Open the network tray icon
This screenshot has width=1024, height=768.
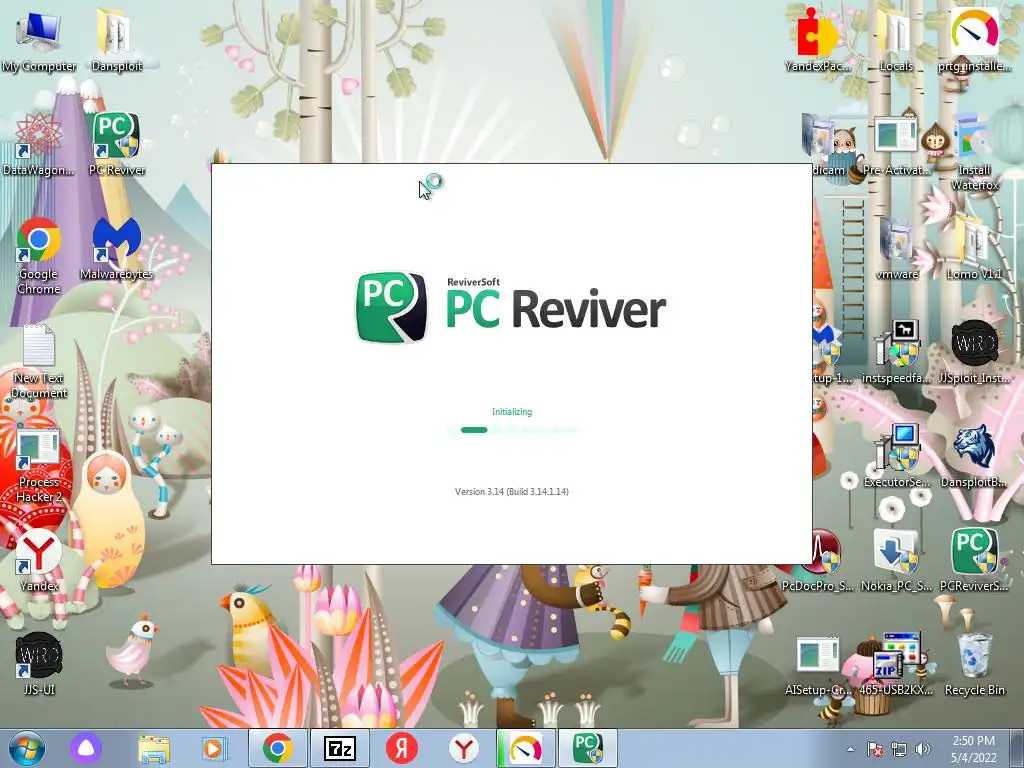coord(899,749)
